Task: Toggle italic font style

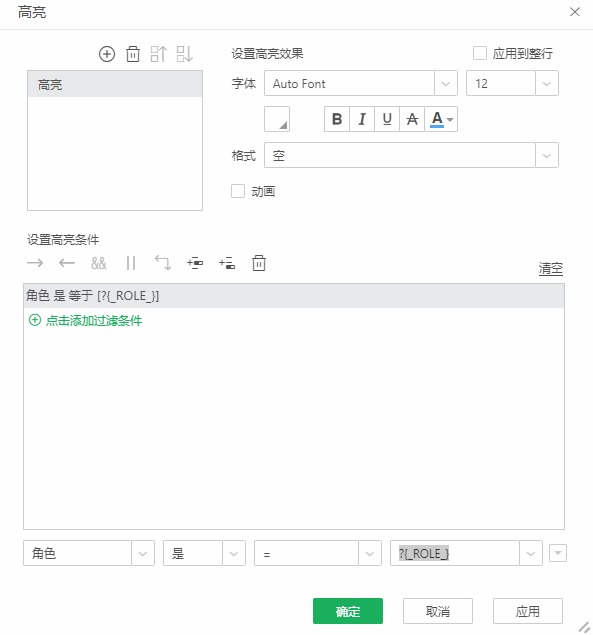Action: (x=362, y=119)
